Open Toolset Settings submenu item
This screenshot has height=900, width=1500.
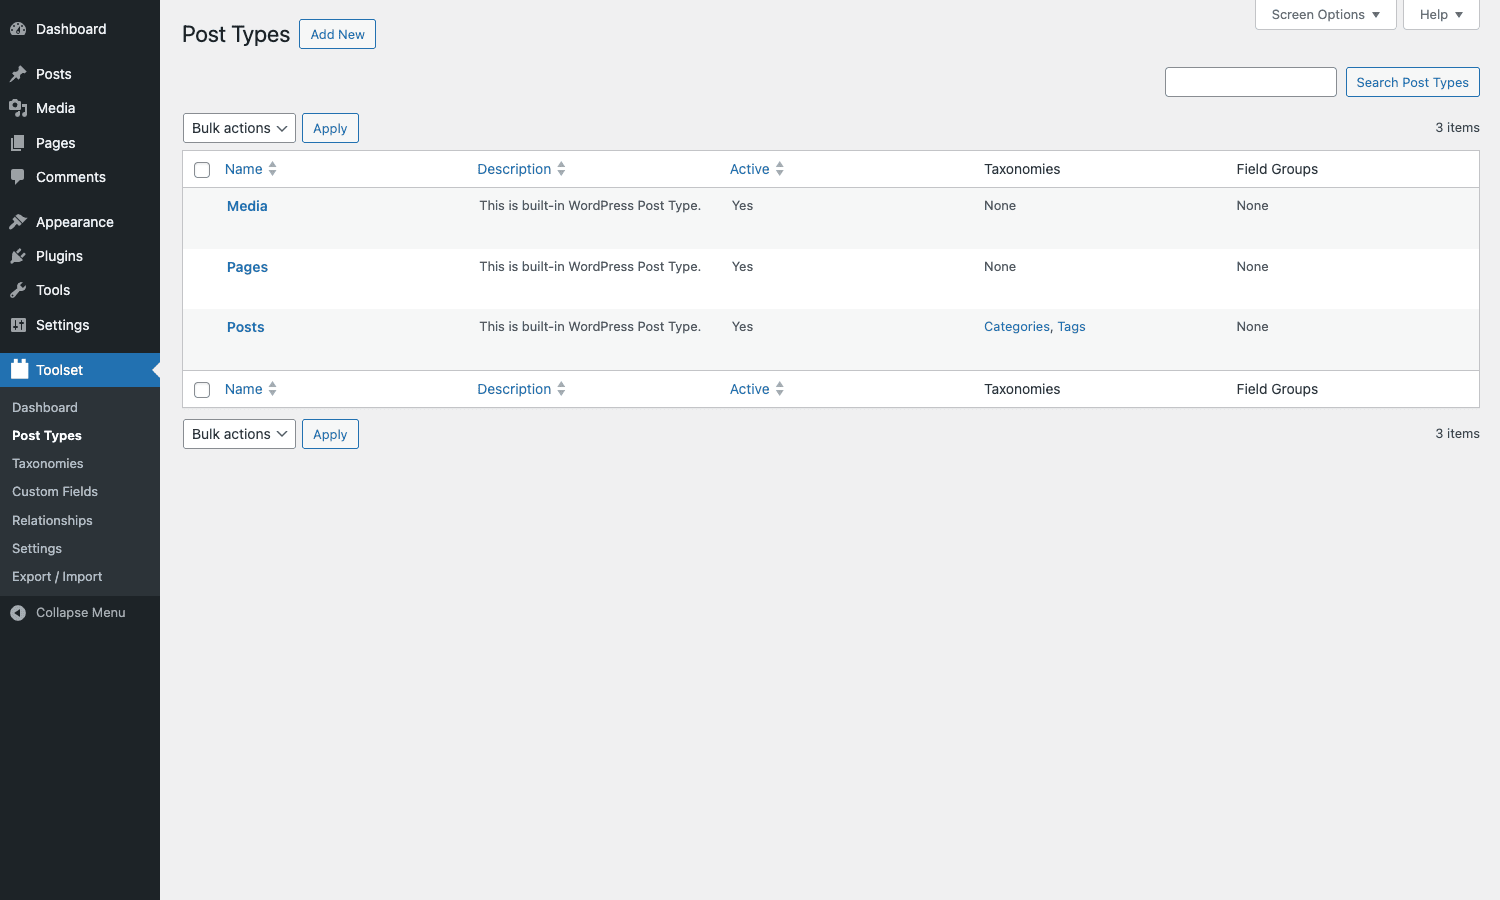click(x=37, y=548)
